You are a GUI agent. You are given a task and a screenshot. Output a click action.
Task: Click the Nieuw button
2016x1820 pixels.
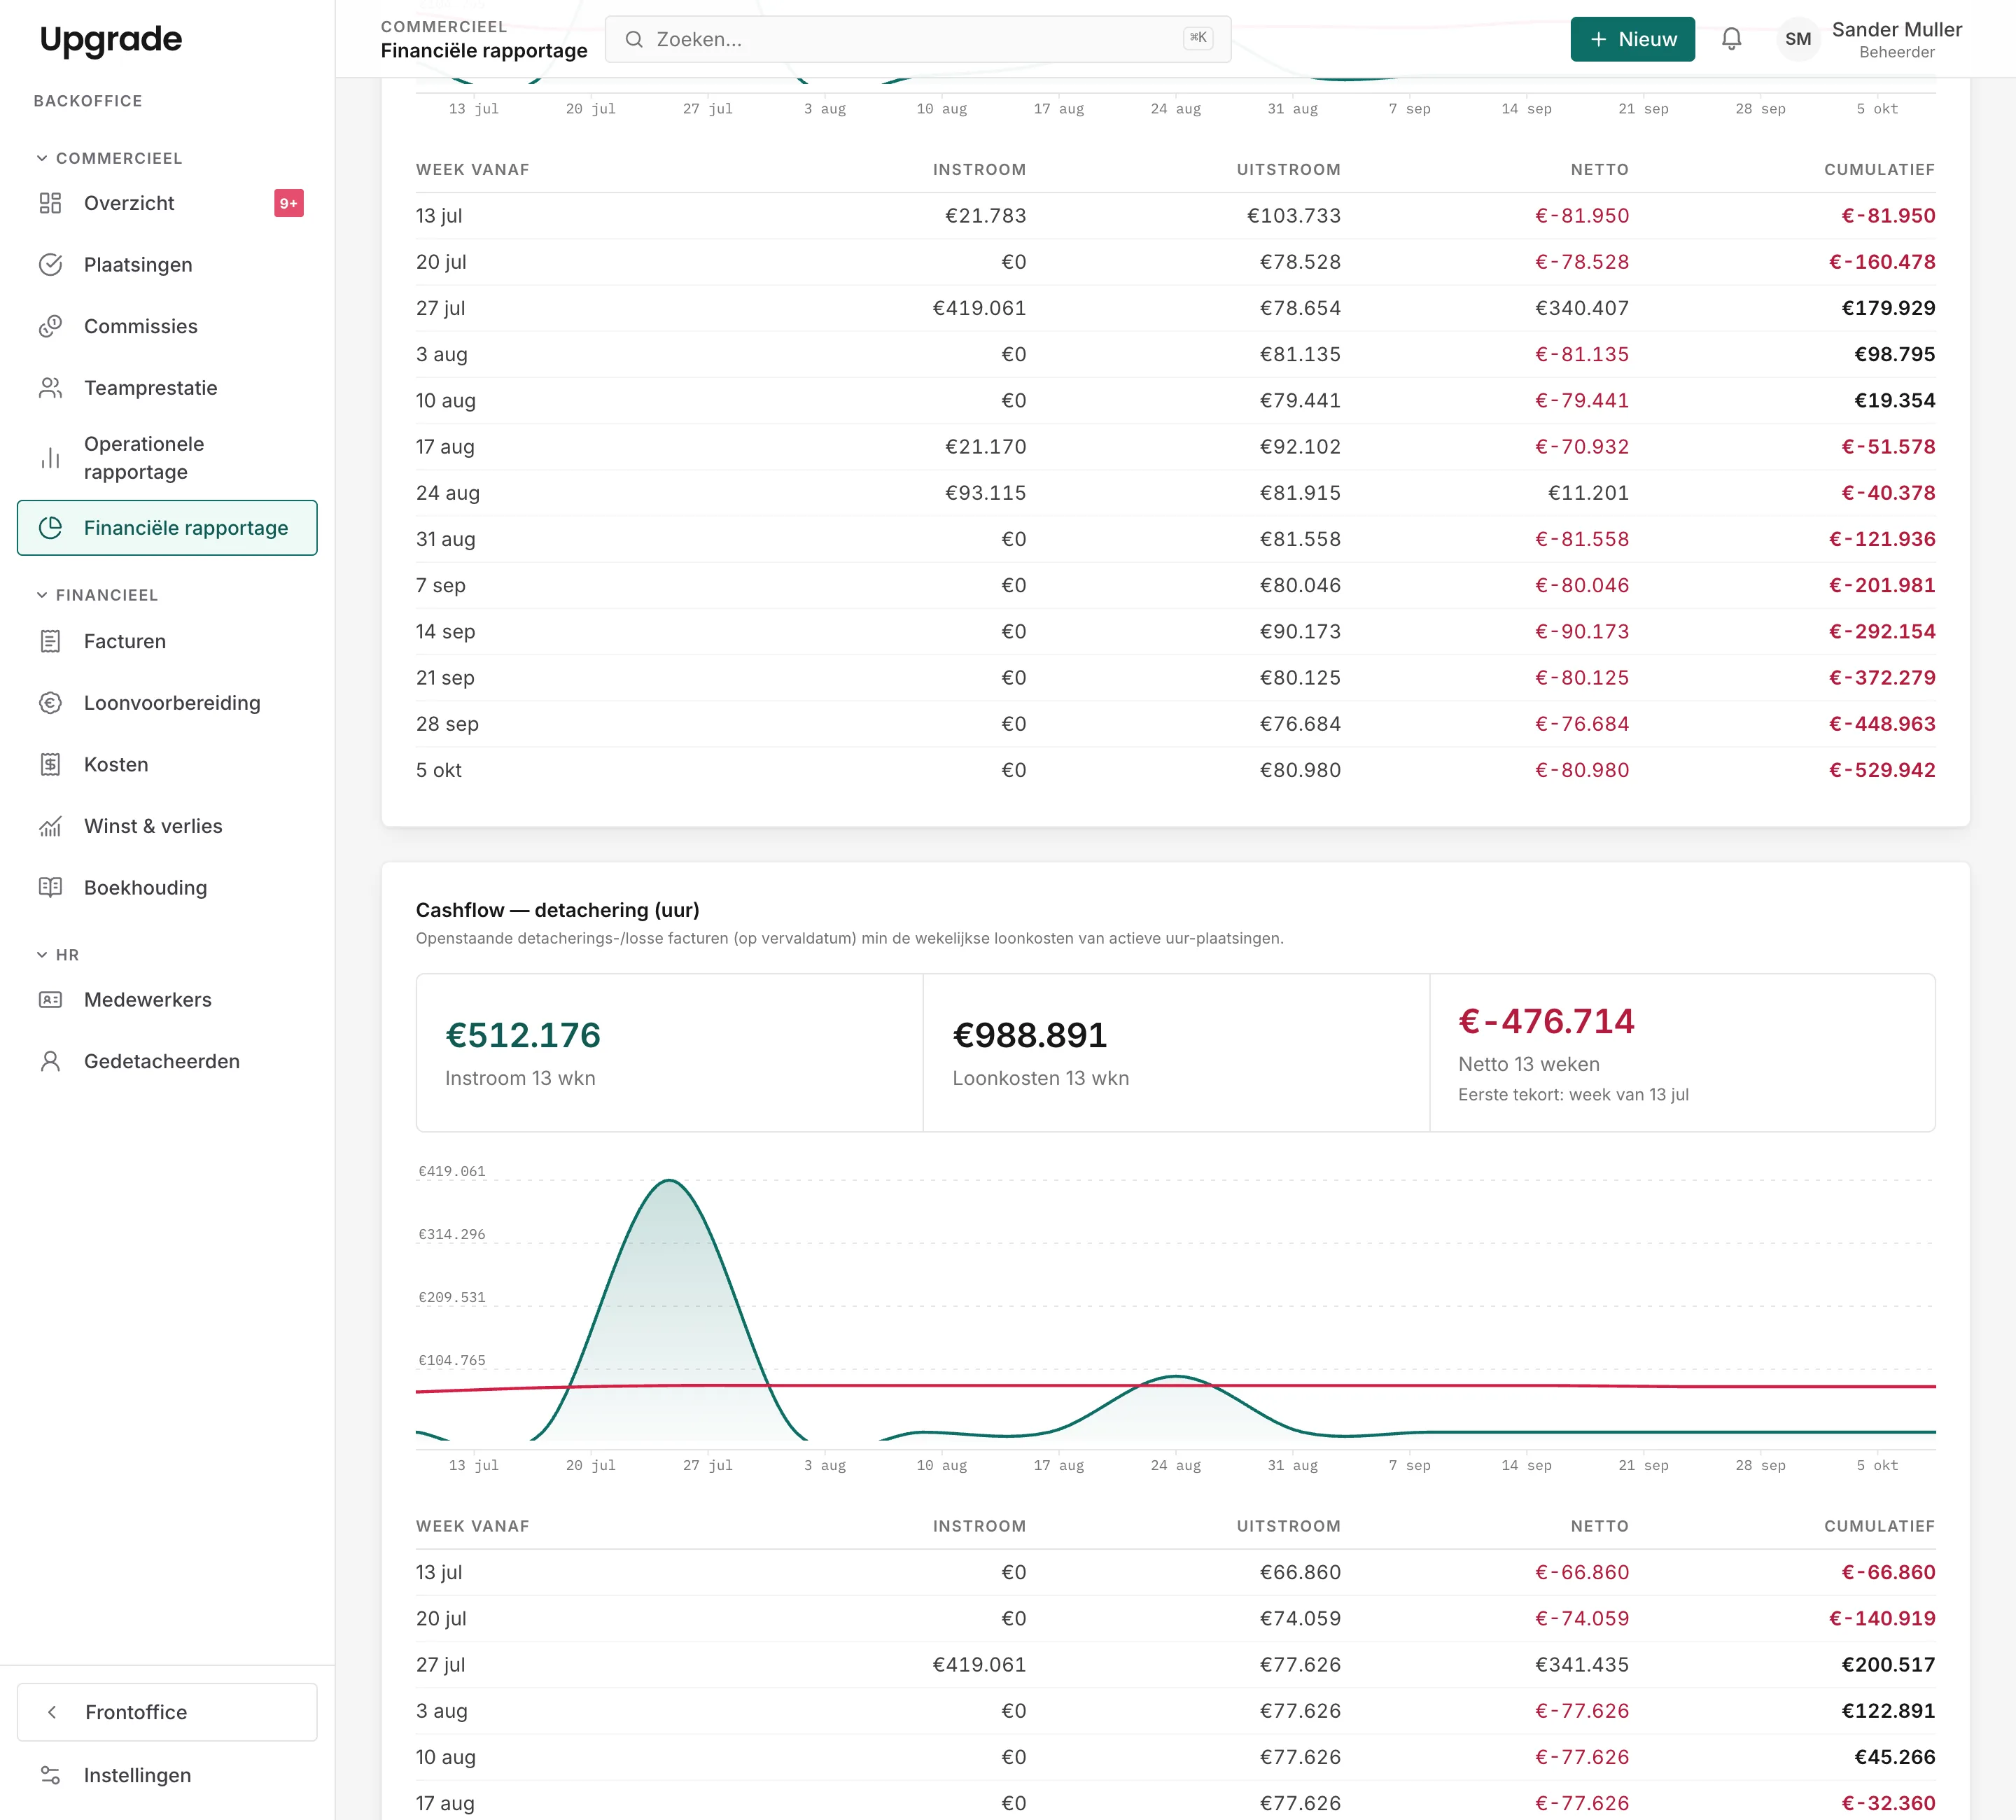[1632, 39]
